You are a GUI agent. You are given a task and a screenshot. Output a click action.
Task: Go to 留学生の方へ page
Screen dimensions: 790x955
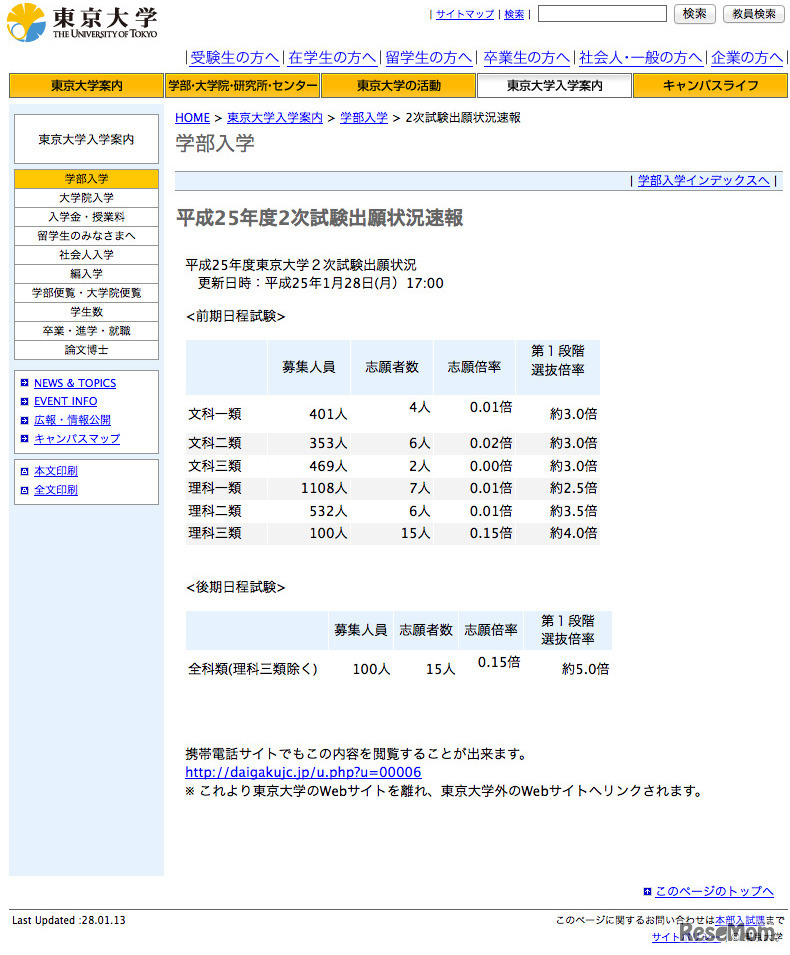click(429, 58)
